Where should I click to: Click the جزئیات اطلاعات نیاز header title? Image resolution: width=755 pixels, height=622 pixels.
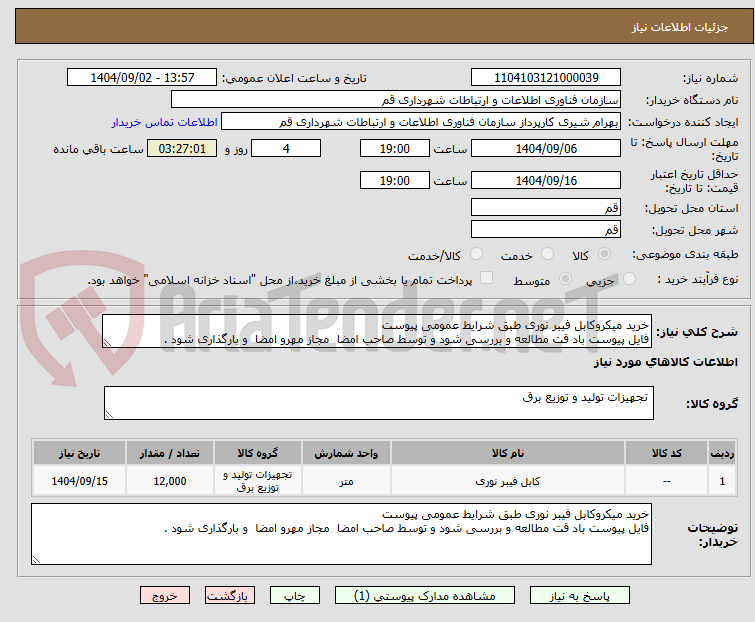coord(680,27)
